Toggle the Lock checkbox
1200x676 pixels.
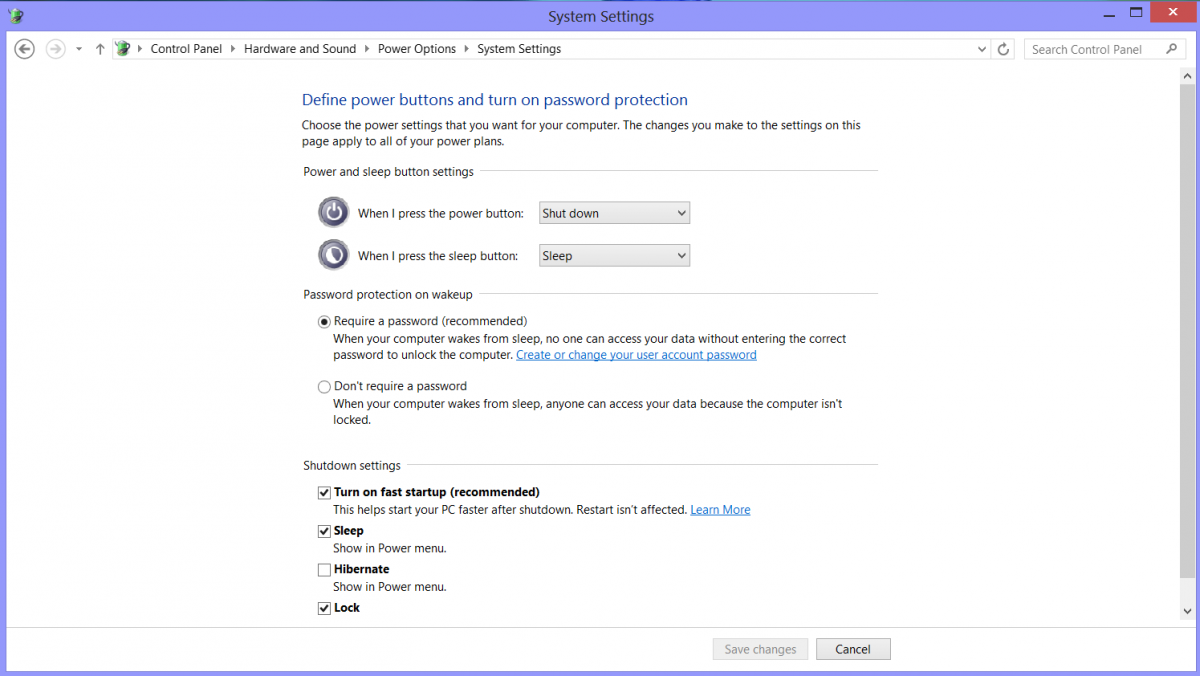tap(324, 608)
